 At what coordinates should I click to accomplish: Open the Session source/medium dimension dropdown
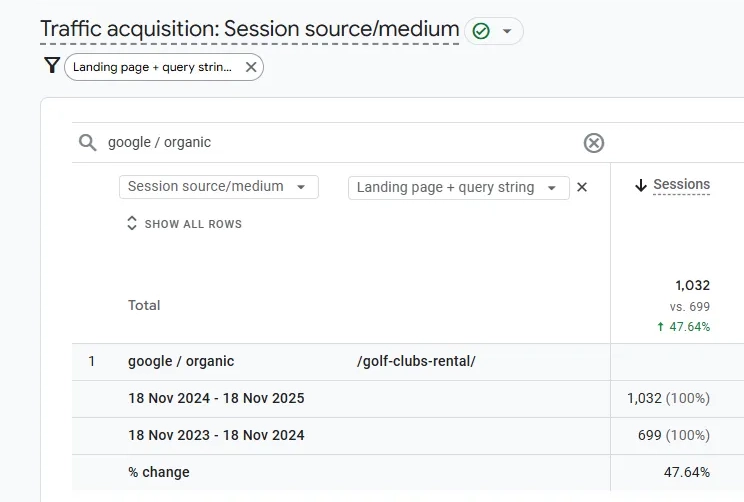pyautogui.click(x=219, y=187)
